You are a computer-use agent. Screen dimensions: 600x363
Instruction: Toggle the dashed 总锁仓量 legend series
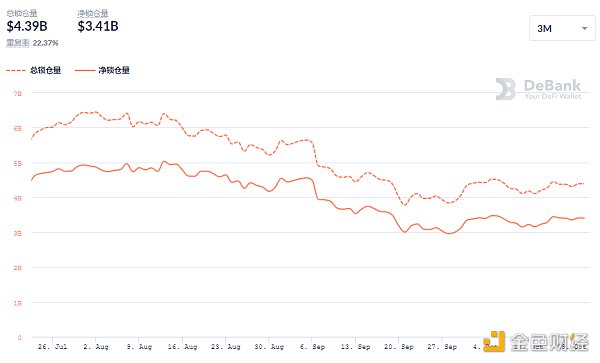pyautogui.click(x=34, y=70)
